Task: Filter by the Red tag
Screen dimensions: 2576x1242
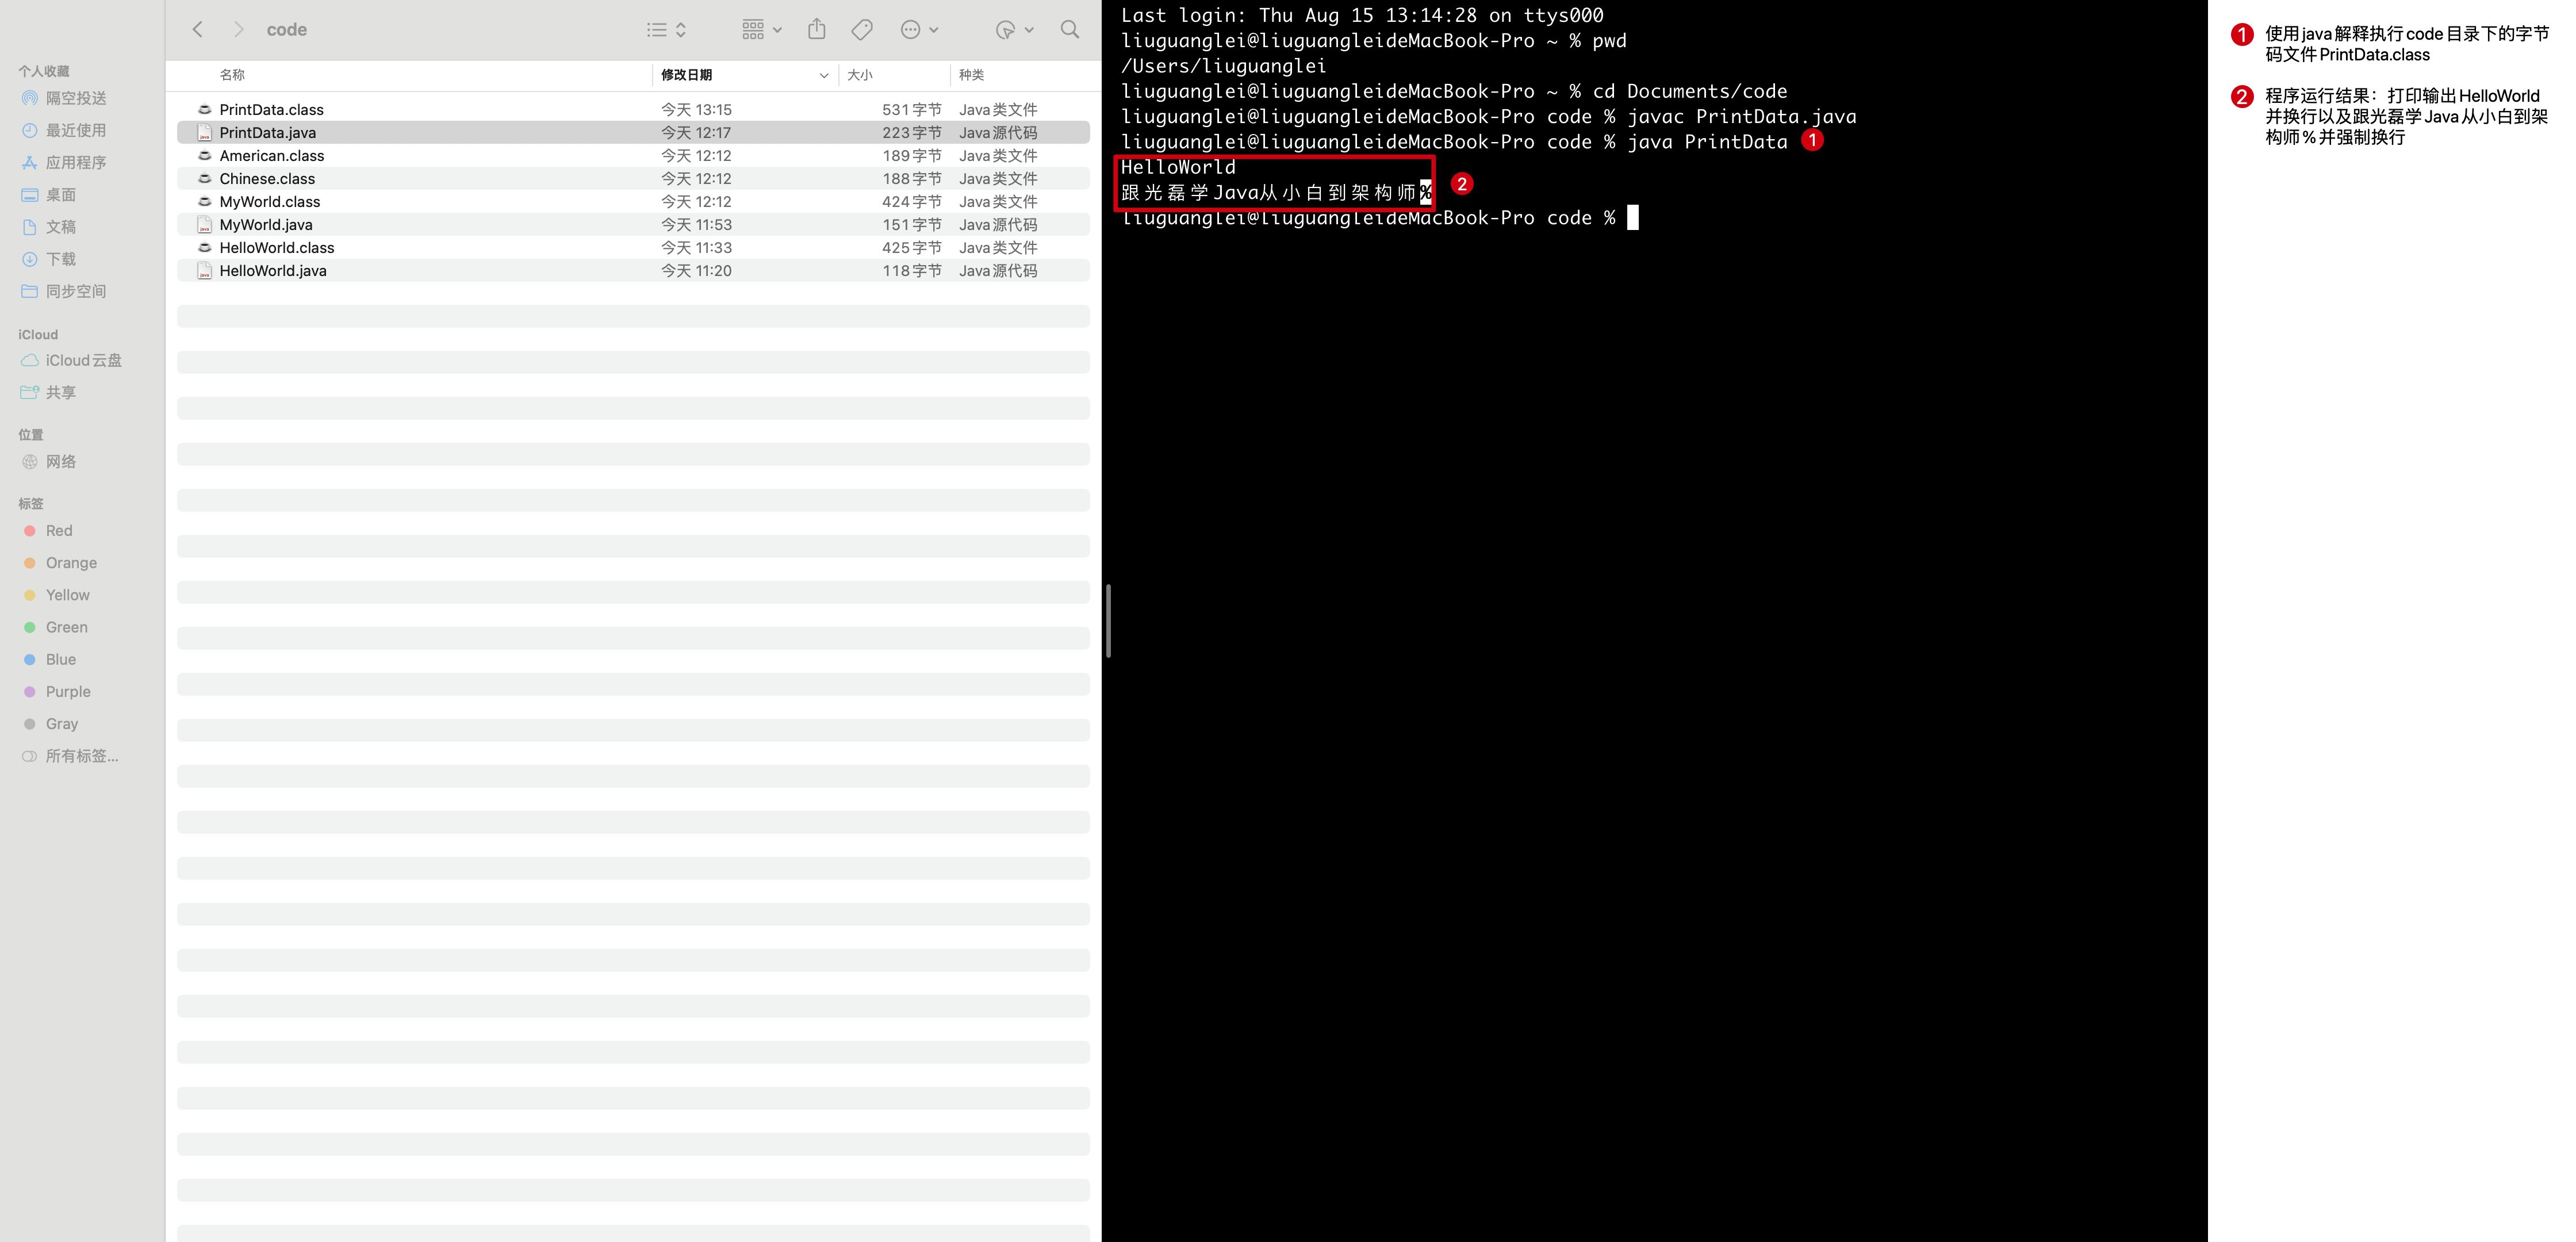Action: tap(58, 531)
